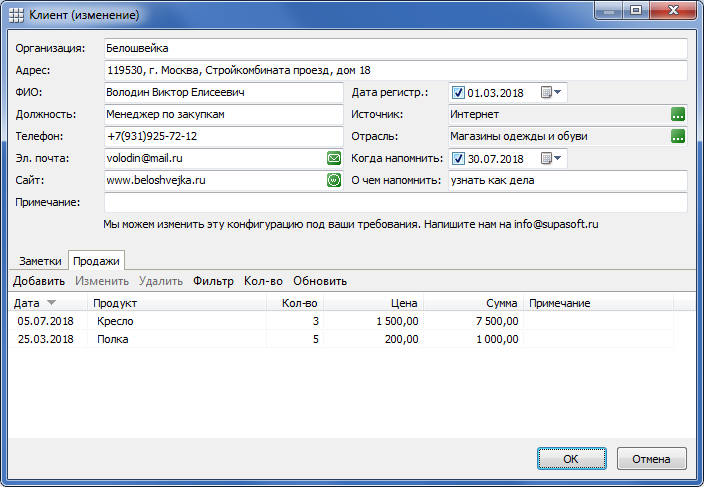Open source picker button for Источник field
Image resolution: width=704 pixels, height=487 pixels.
(678, 114)
